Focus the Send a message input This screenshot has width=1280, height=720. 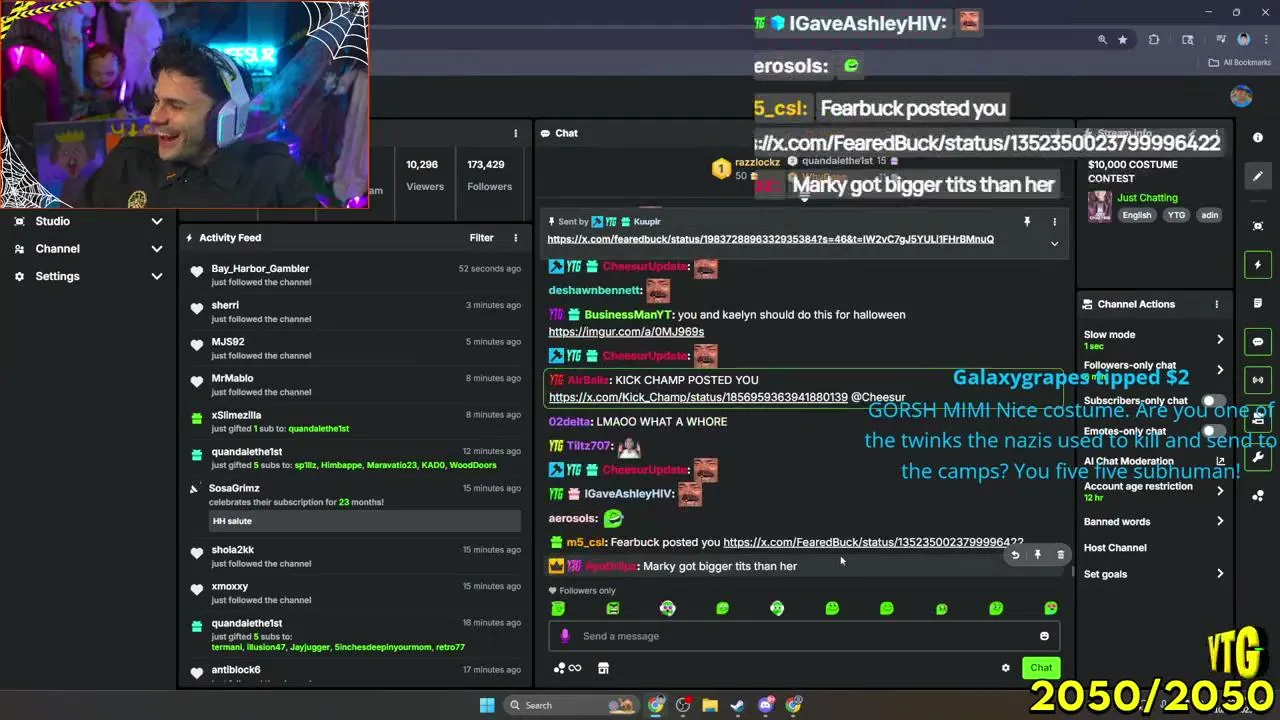[804, 636]
